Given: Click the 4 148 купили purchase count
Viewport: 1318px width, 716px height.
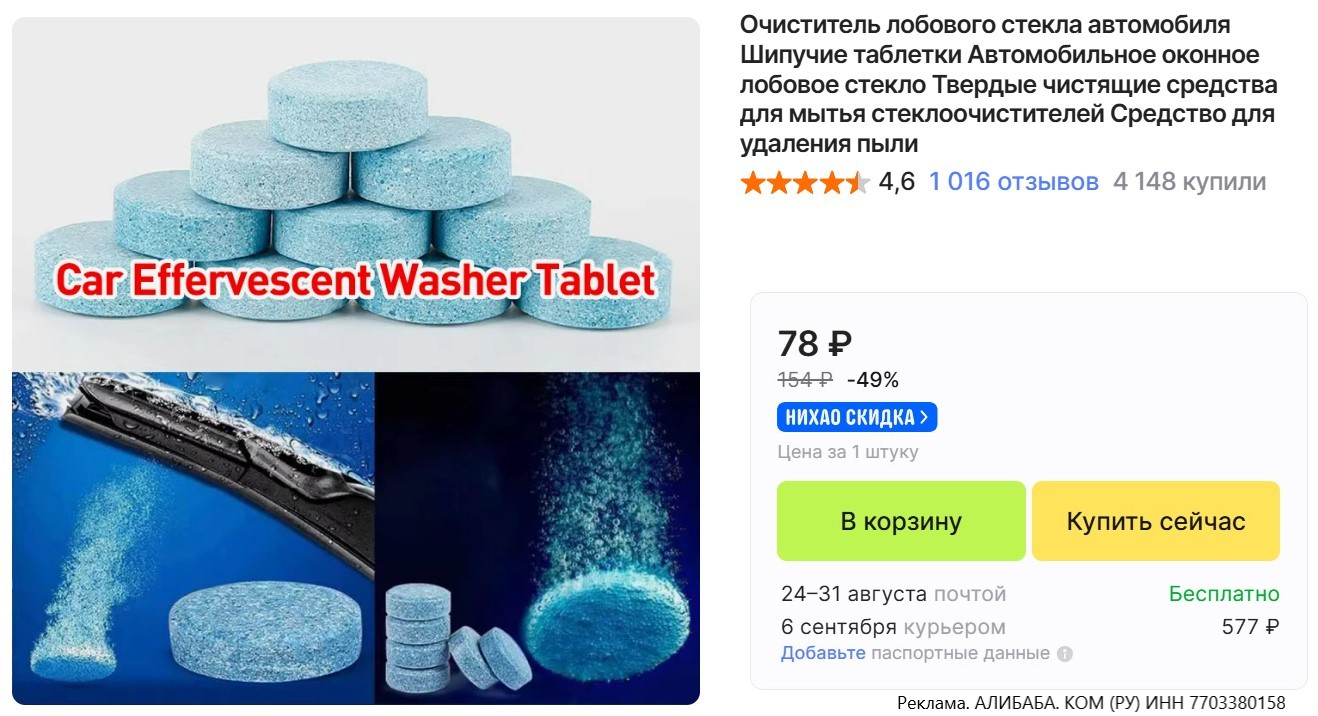Looking at the screenshot, I should (1189, 182).
